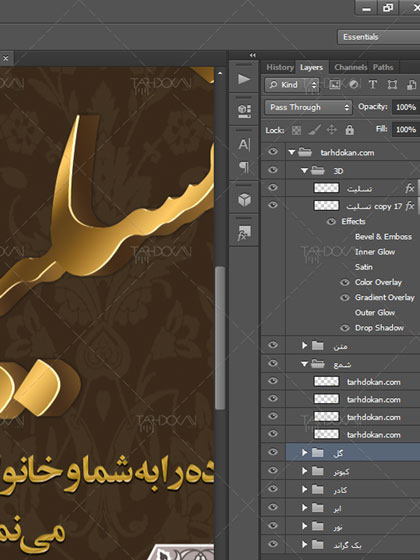
Task: Click the Bevel & Emboss effect
Action: (383, 237)
